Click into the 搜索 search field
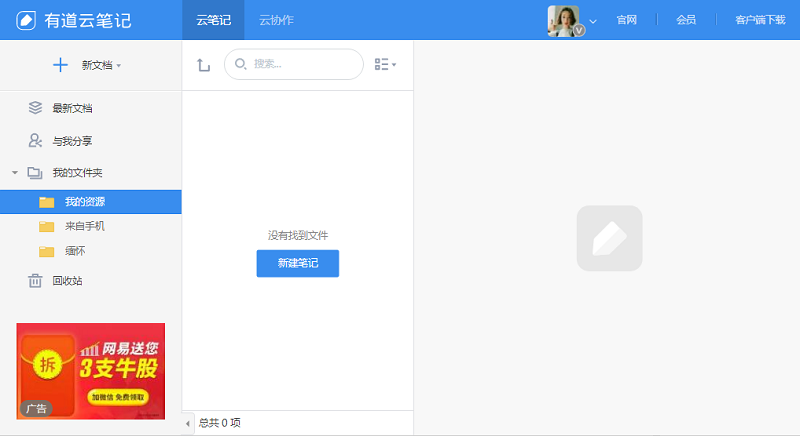 [300, 64]
